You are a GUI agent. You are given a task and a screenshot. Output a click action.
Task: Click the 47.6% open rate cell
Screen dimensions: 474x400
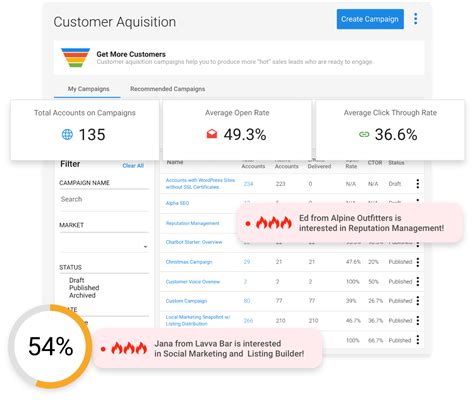353,262
